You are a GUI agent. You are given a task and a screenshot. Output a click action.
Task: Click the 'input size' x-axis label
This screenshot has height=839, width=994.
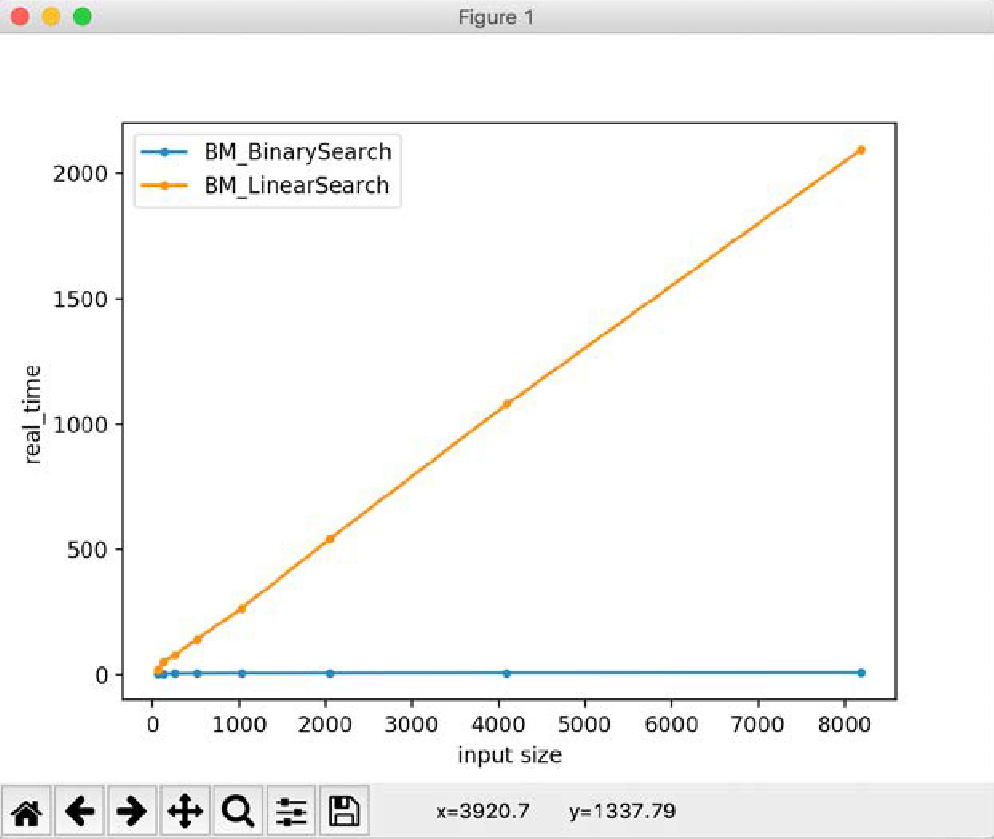tap(509, 755)
